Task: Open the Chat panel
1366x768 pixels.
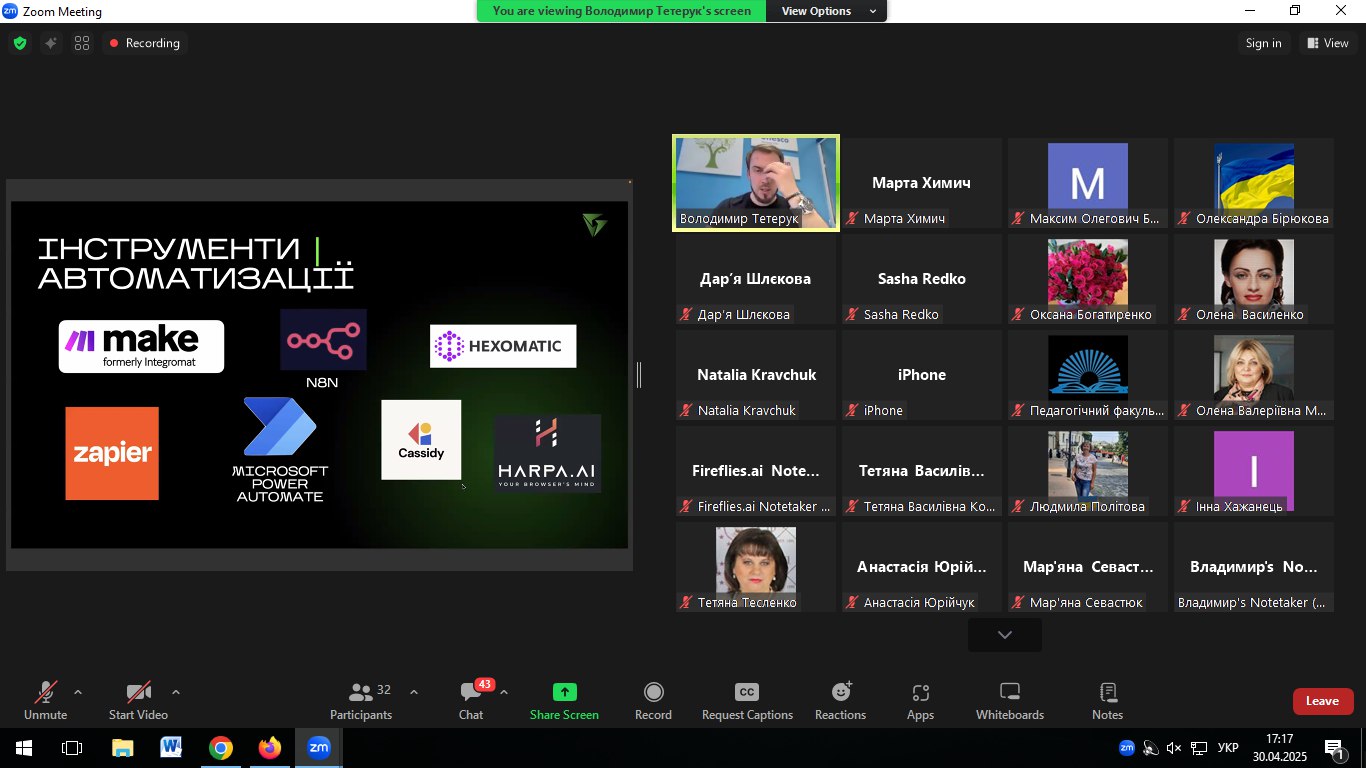Action: click(471, 700)
